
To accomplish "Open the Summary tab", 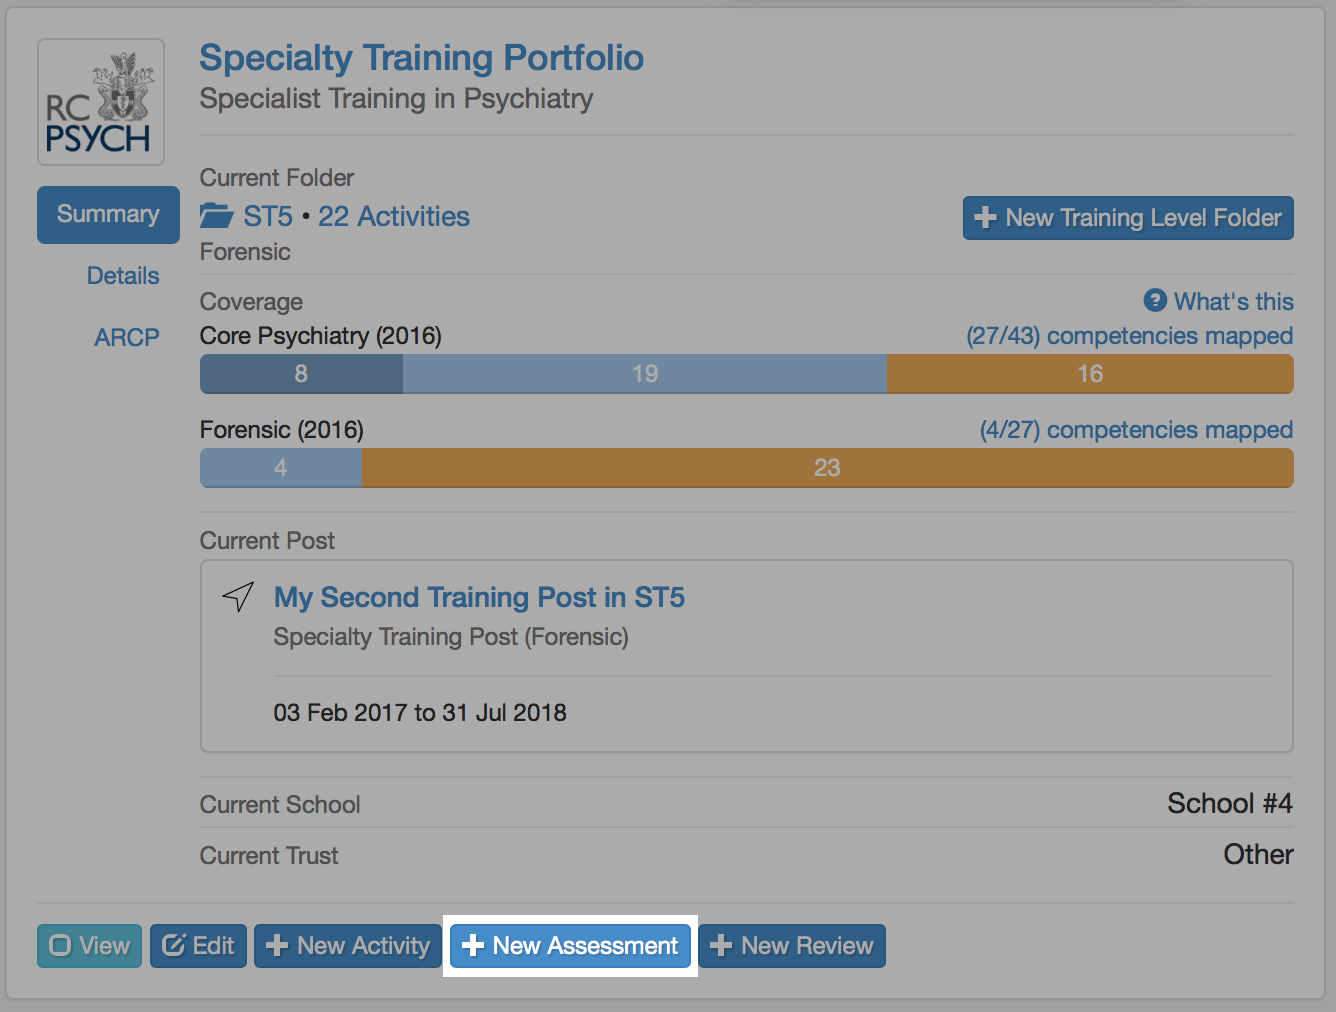I will pyautogui.click(x=108, y=214).
